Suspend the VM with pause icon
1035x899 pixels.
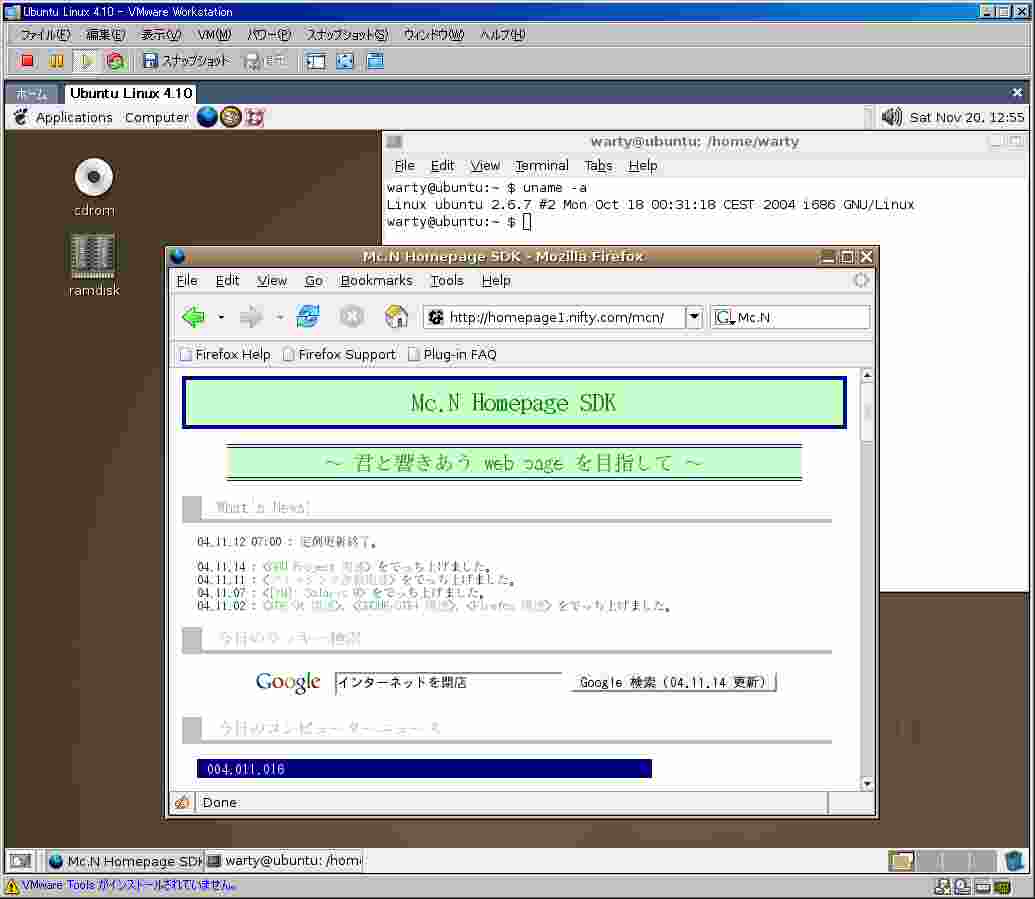(57, 61)
